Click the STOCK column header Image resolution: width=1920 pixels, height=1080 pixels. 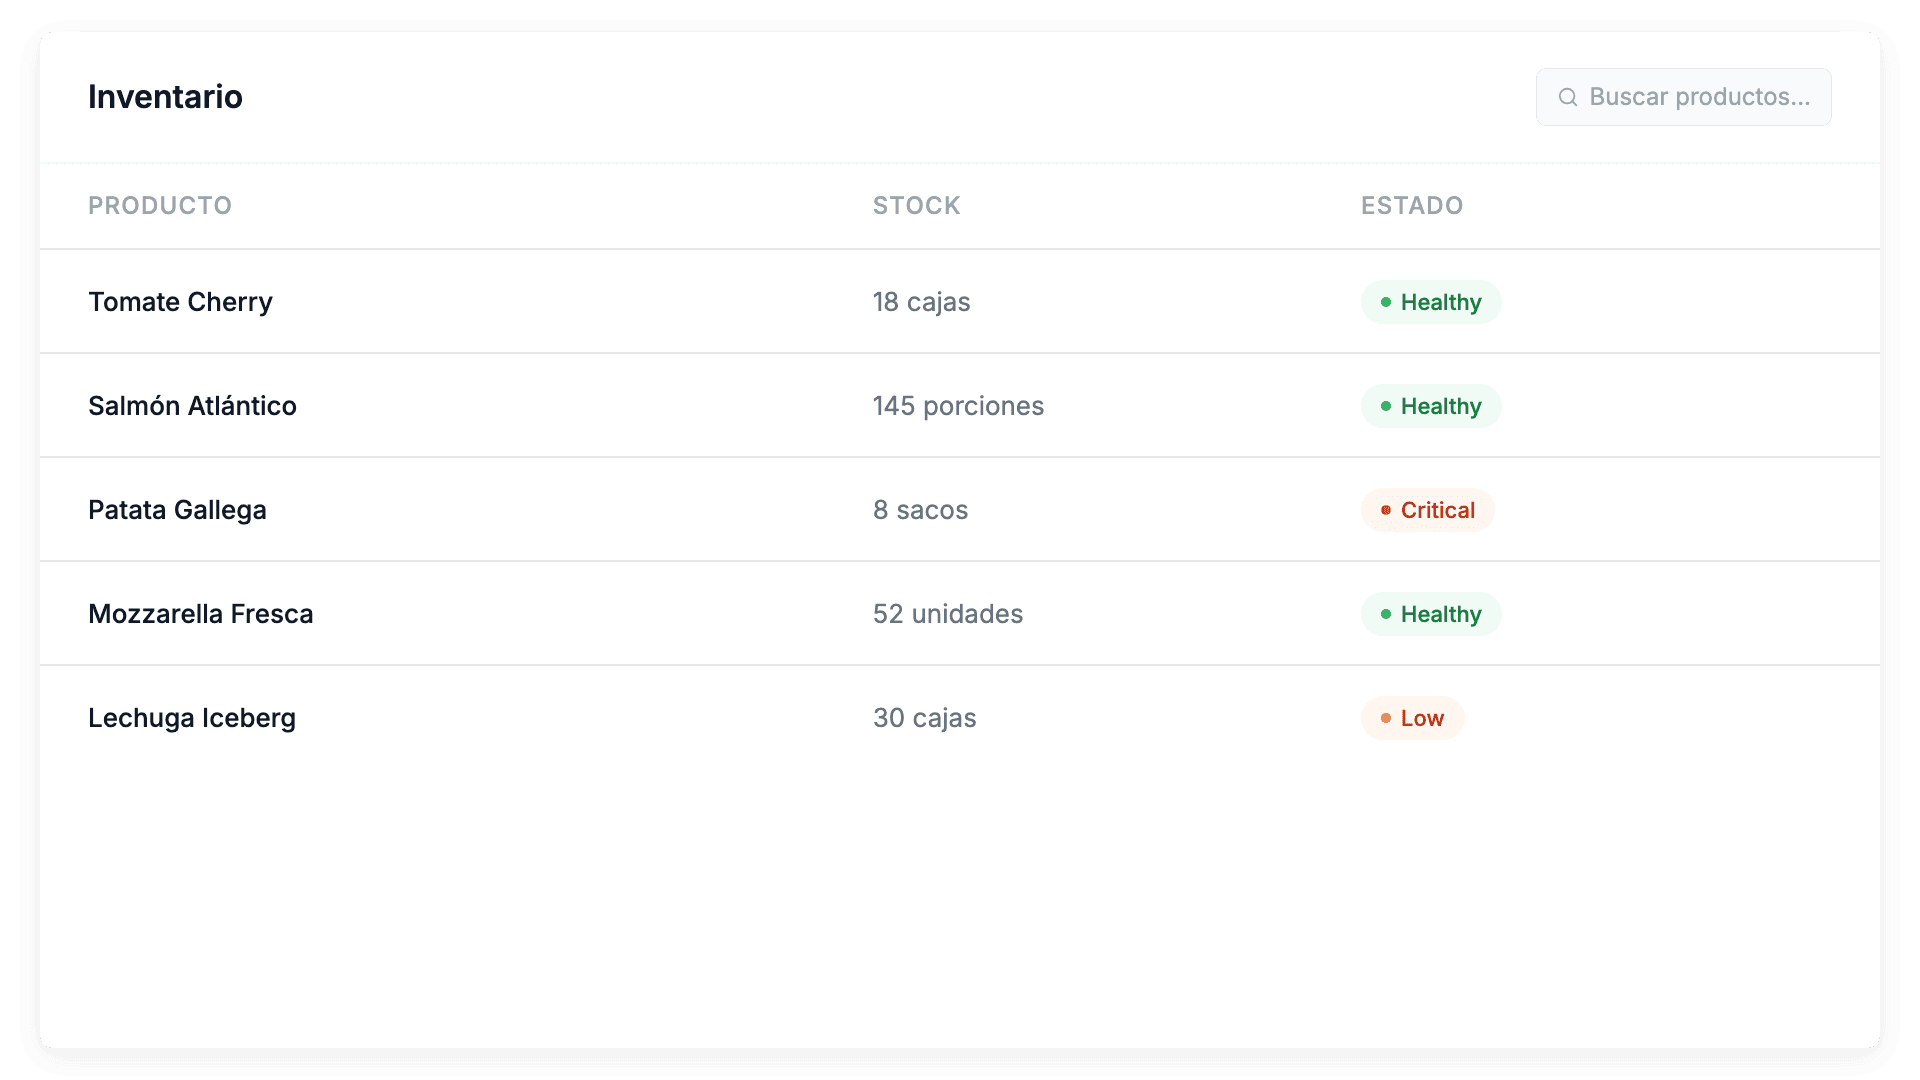[916, 206]
